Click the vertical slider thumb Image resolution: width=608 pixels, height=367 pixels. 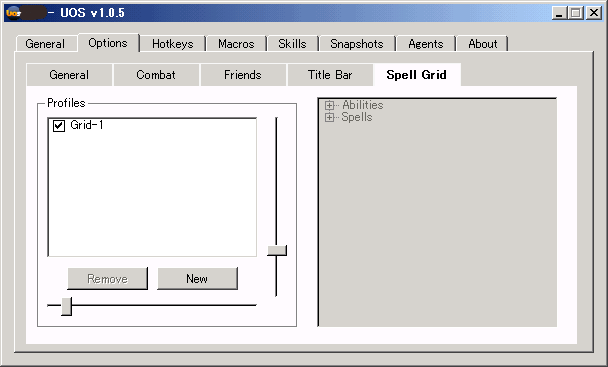click(277, 250)
